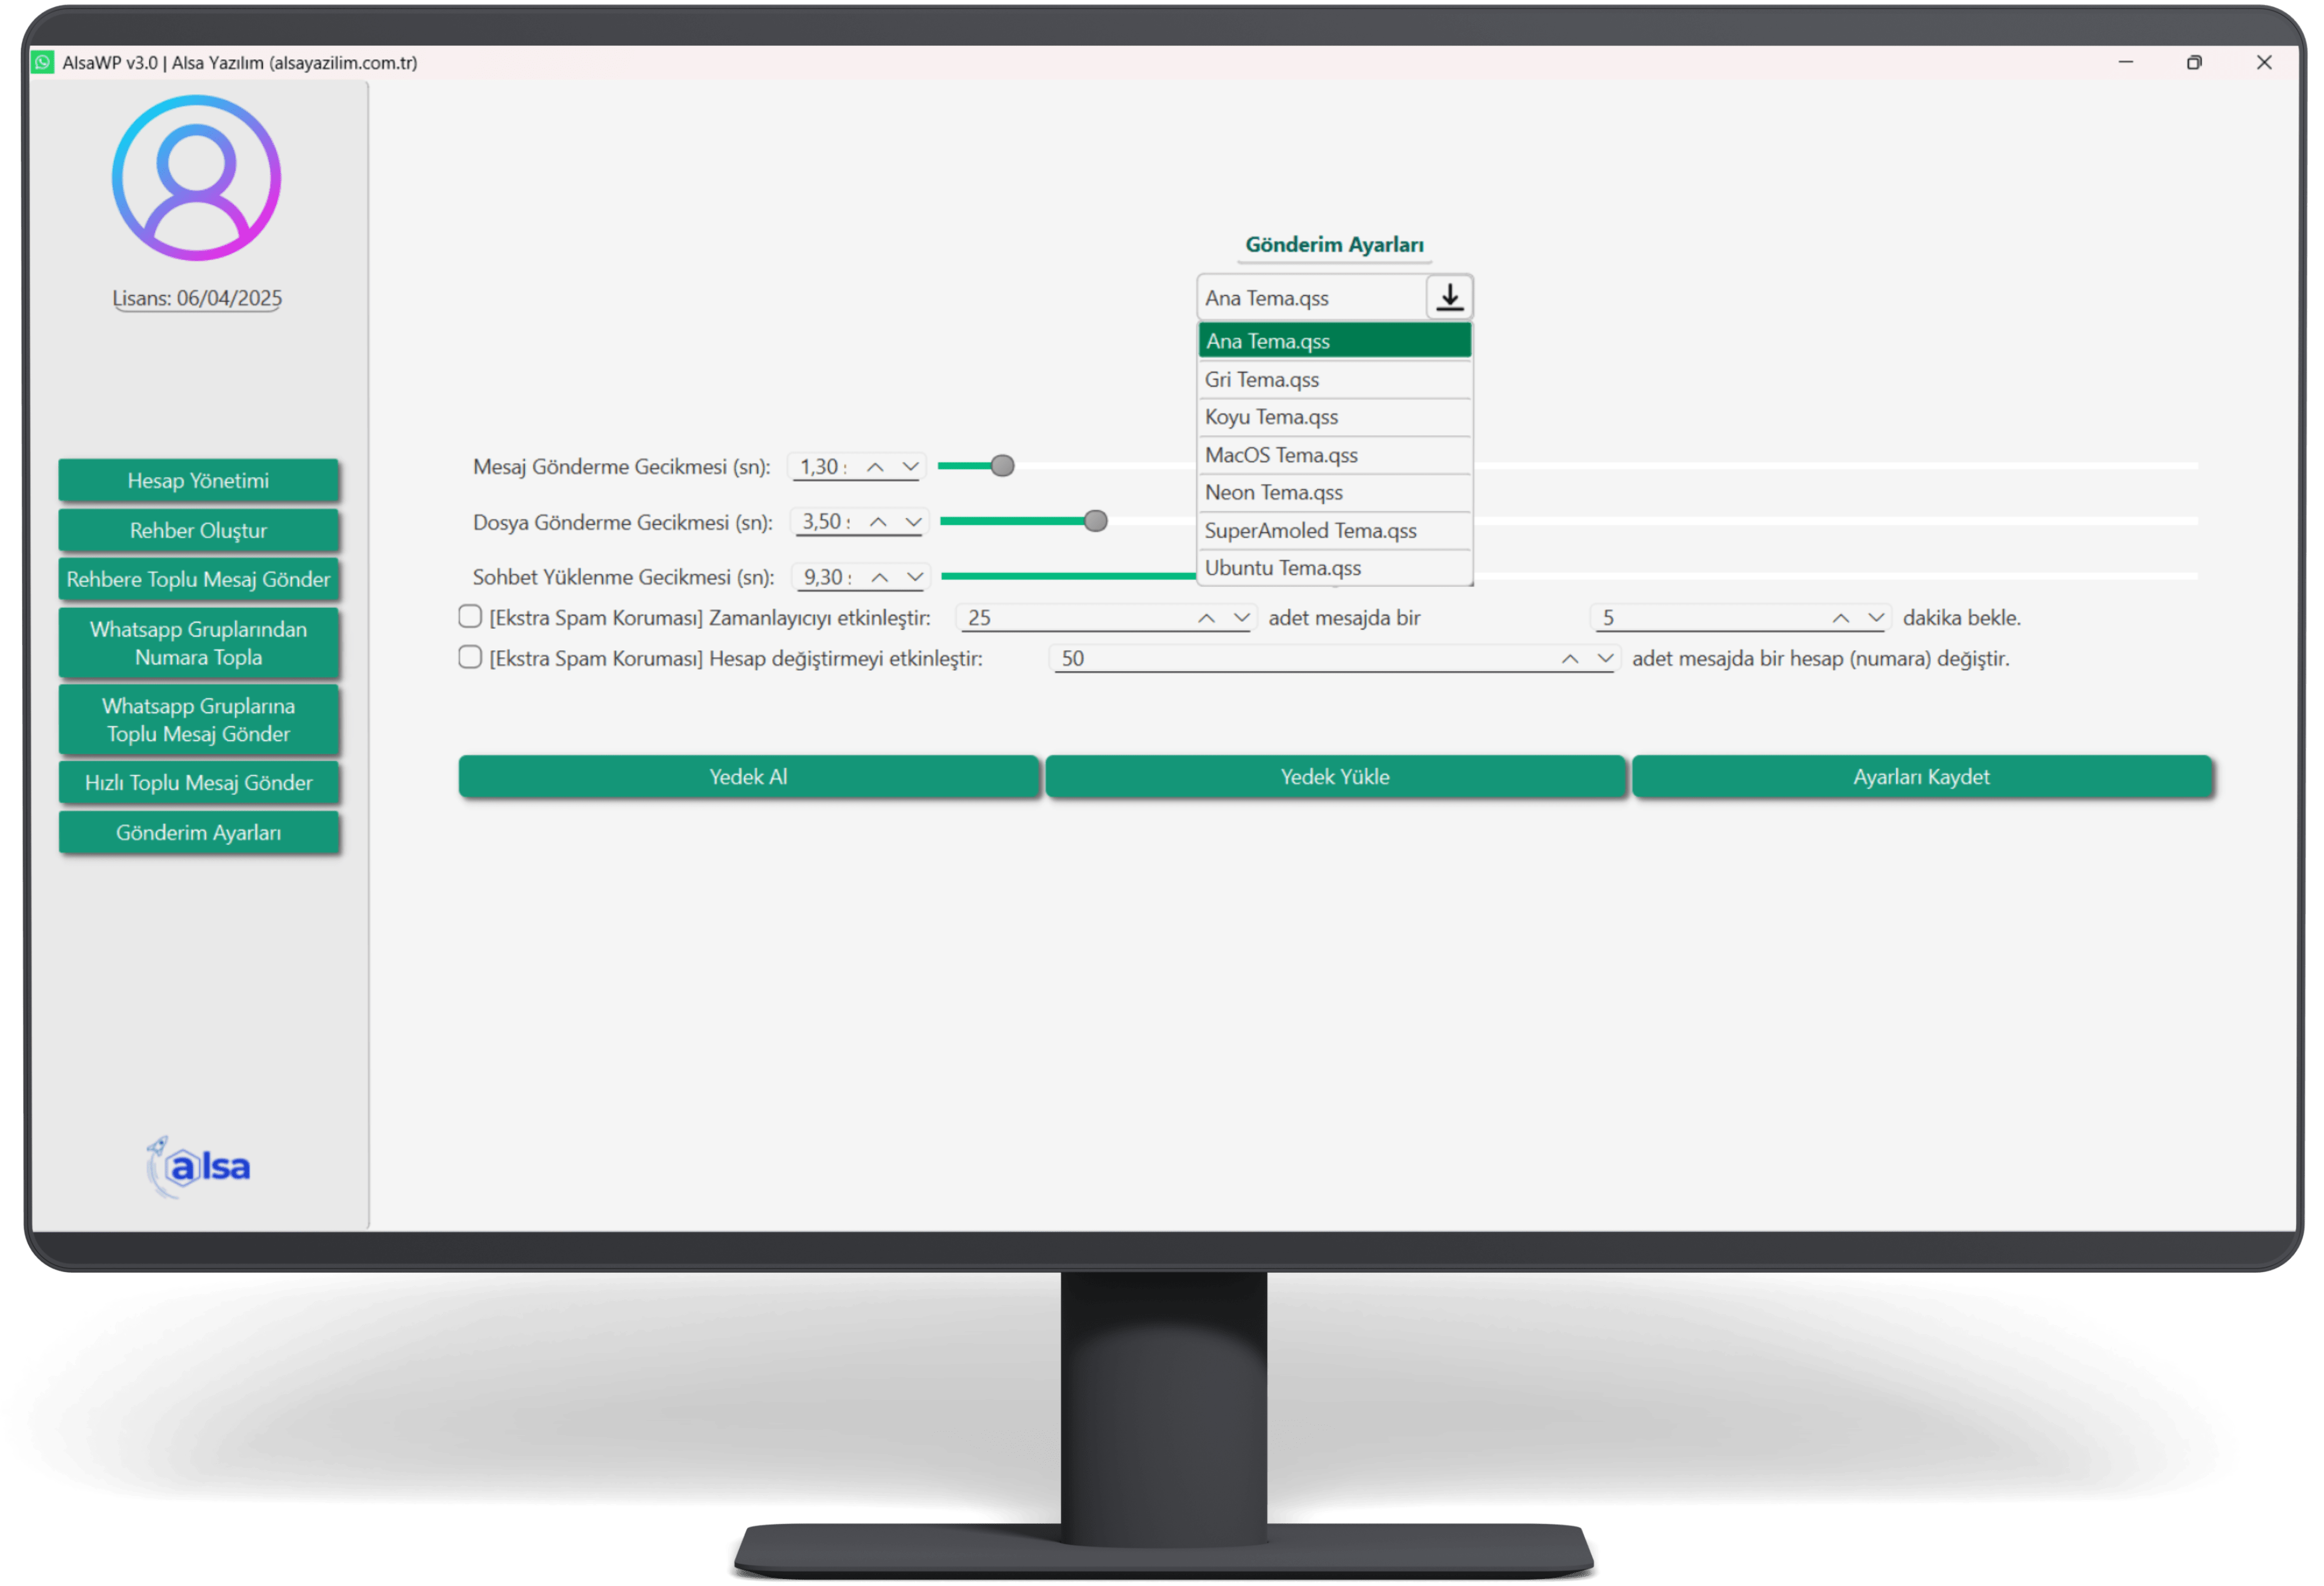Click the Ayarları Kaydet button

point(1920,777)
